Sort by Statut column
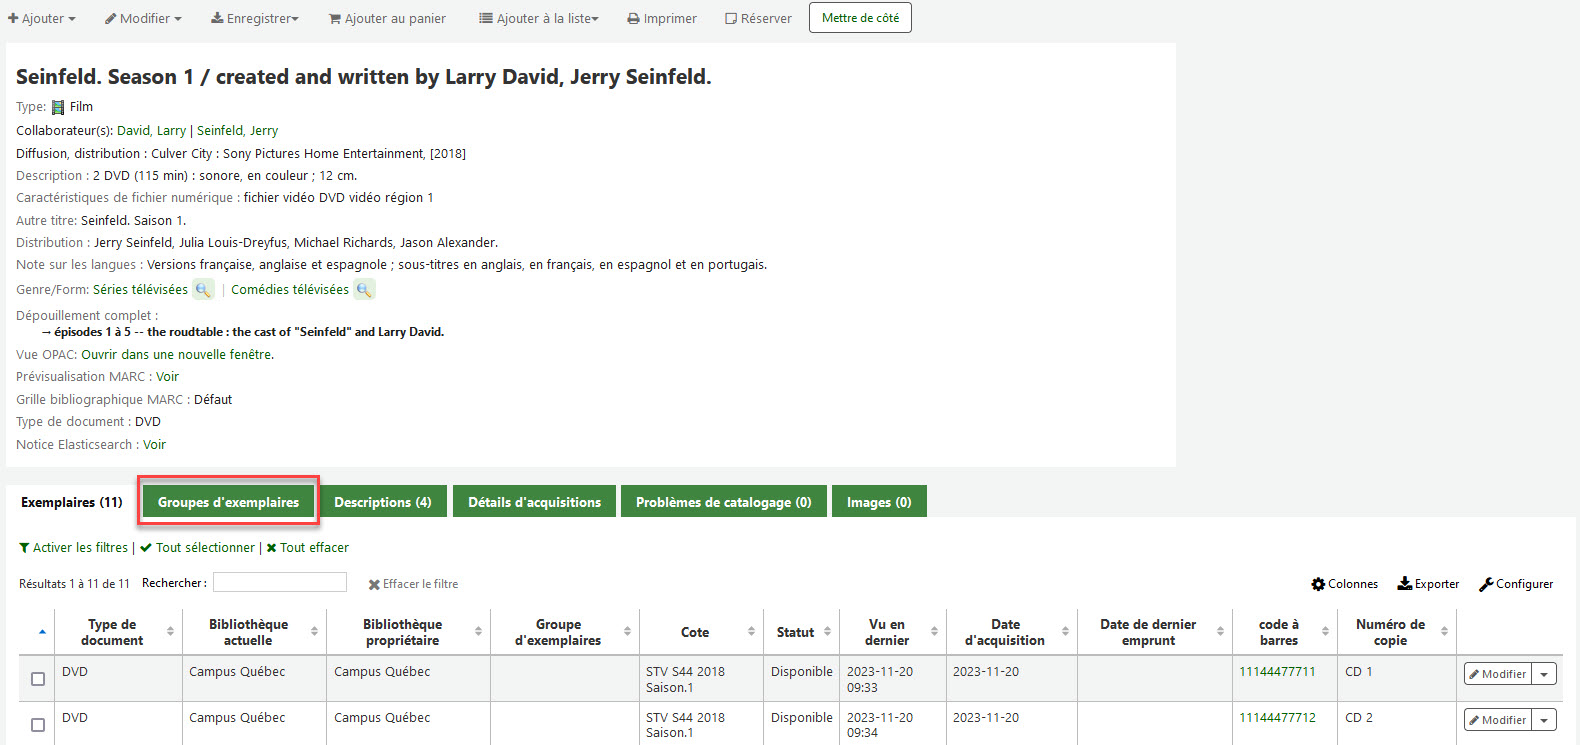This screenshot has width=1580, height=745. [x=802, y=632]
